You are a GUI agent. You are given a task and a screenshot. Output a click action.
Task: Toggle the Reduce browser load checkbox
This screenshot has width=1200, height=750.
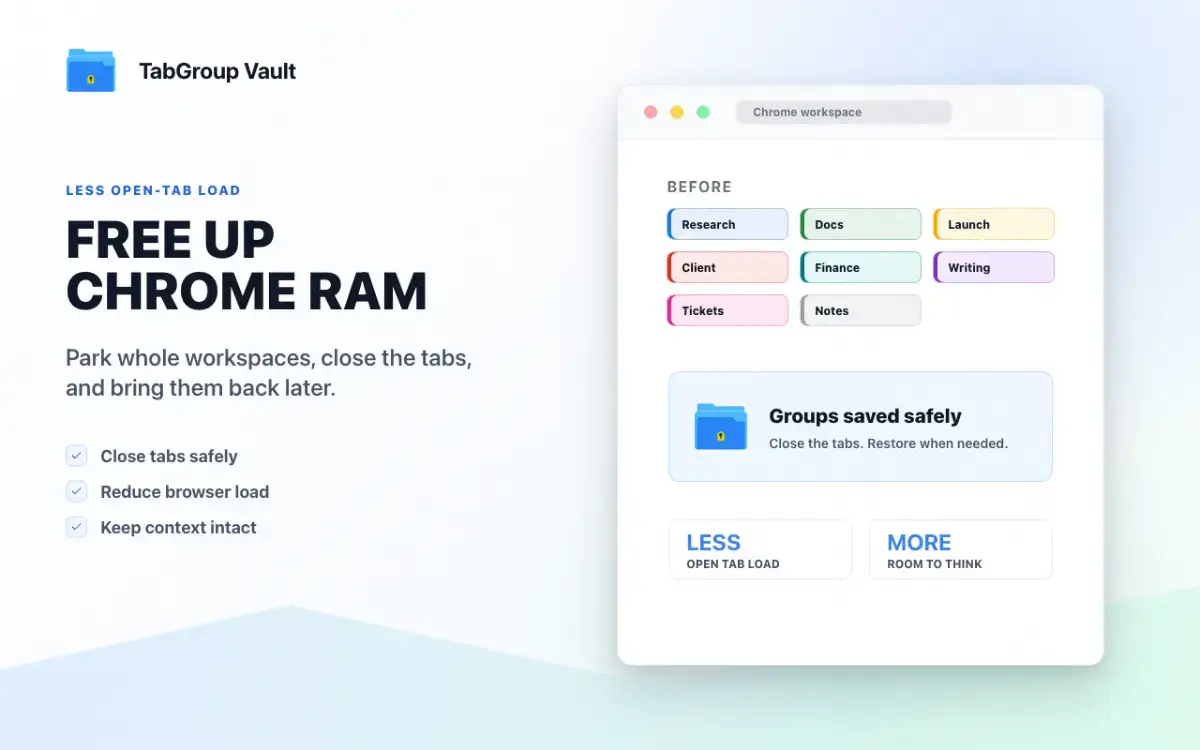(x=77, y=491)
